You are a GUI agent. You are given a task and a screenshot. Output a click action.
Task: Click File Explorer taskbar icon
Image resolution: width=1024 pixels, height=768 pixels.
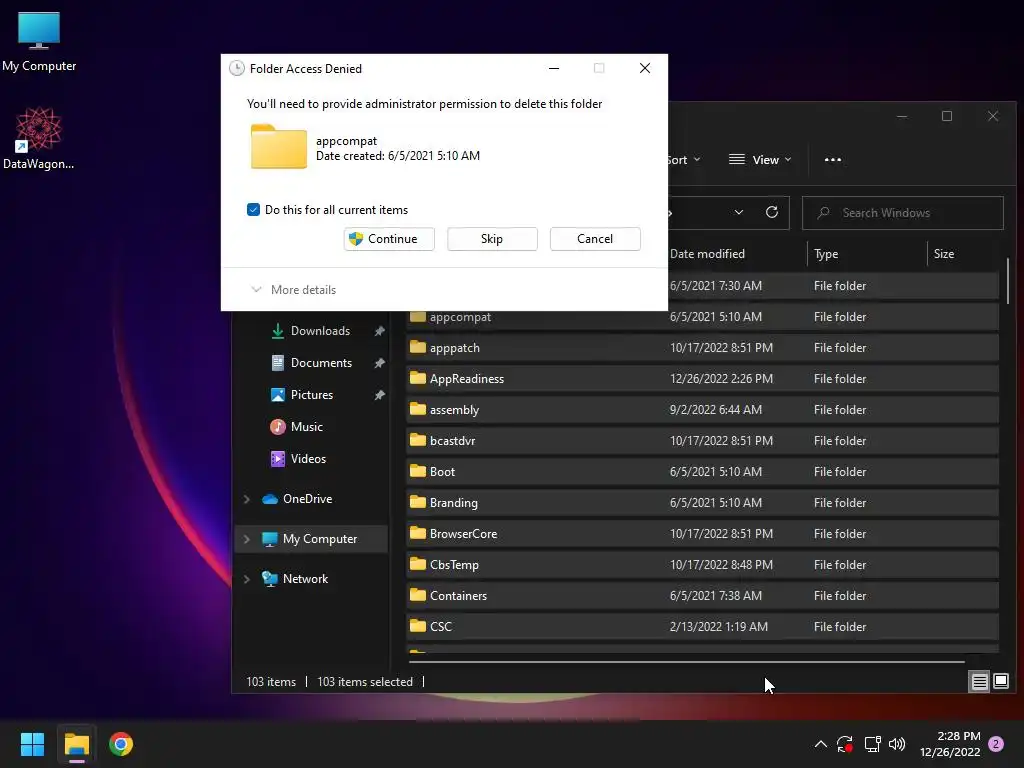click(76, 744)
